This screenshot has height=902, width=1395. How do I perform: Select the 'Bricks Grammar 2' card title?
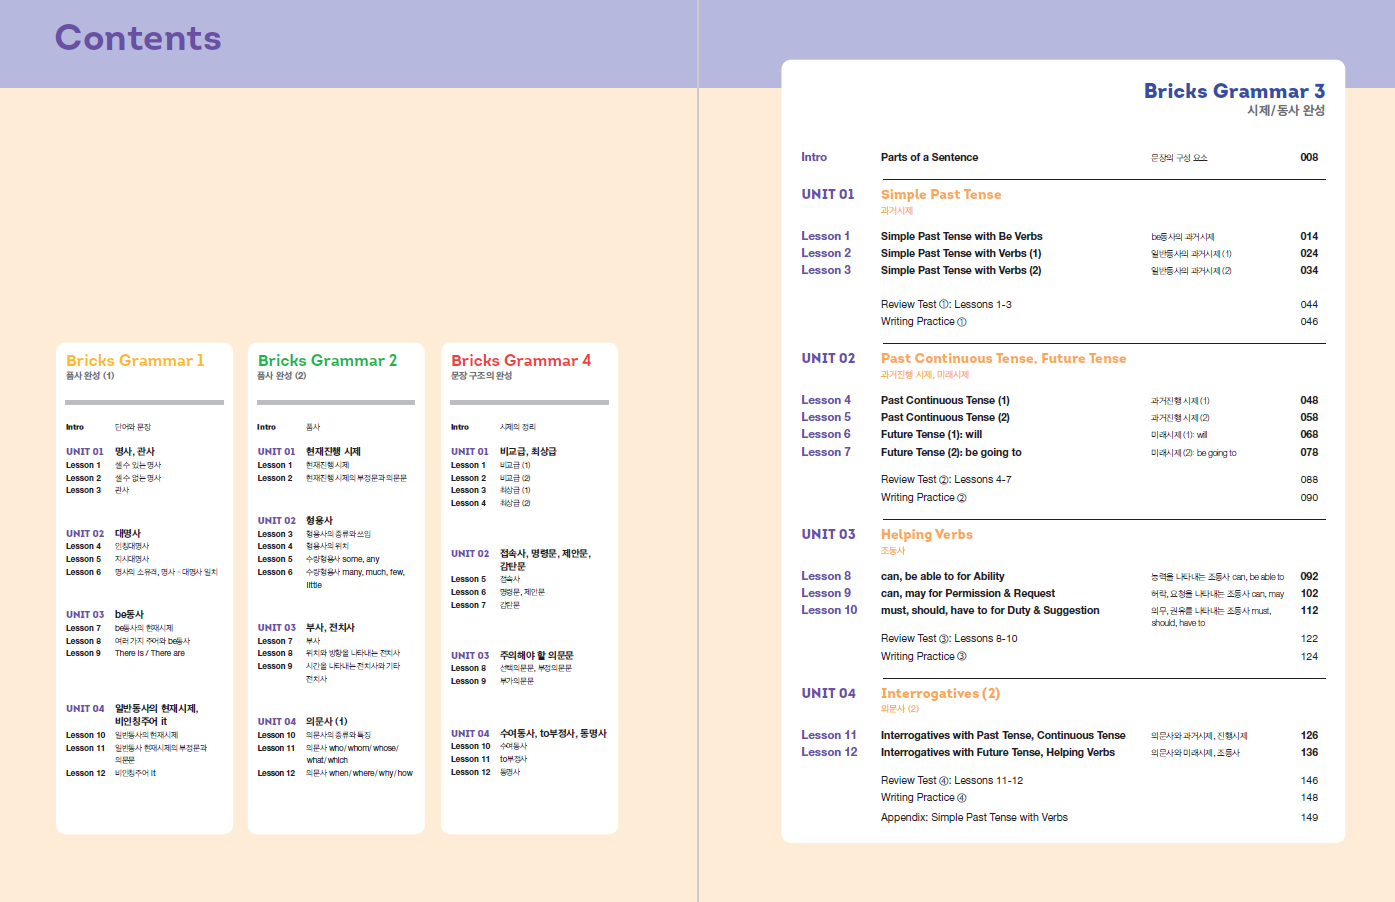[327, 360]
